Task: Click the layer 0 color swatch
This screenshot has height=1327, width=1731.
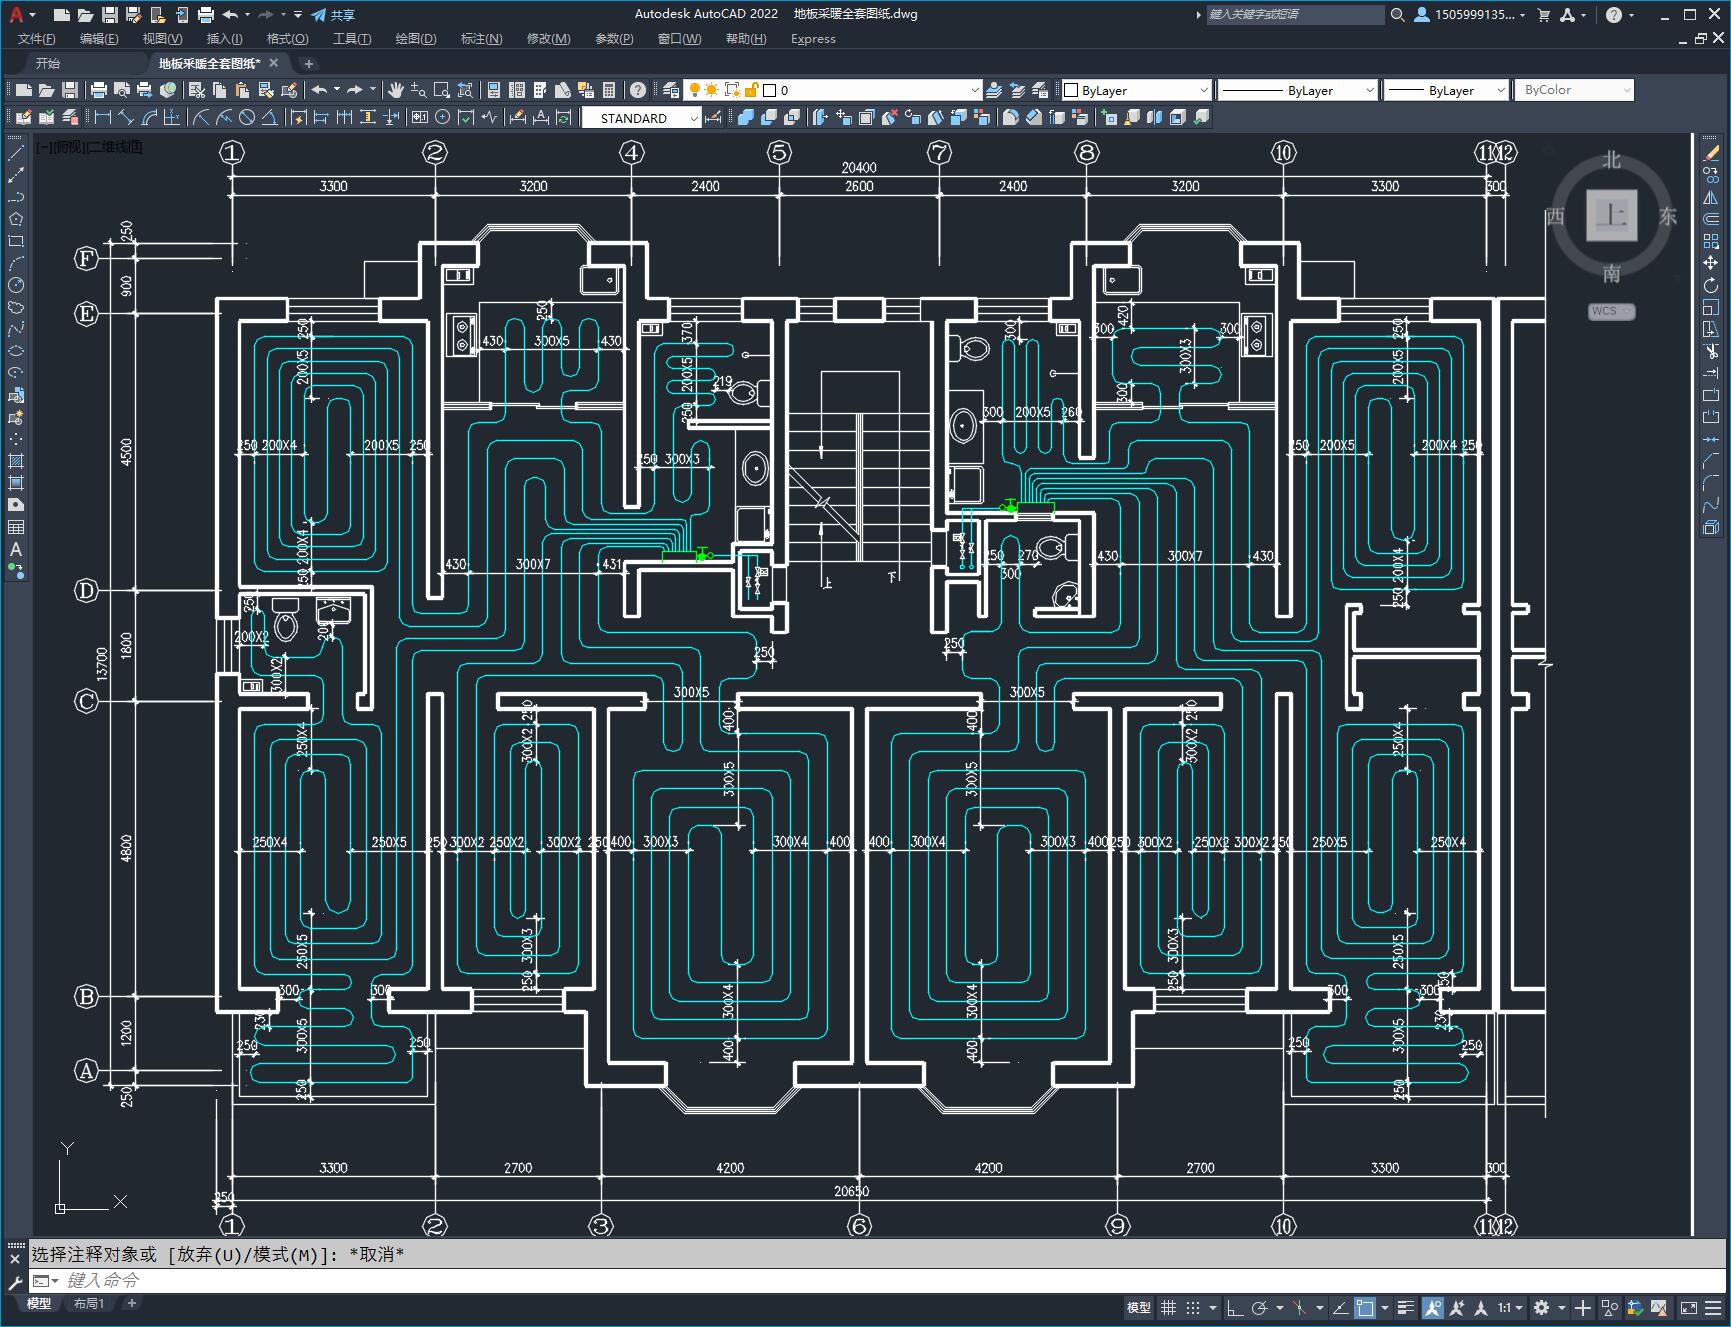Action: (x=770, y=90)
